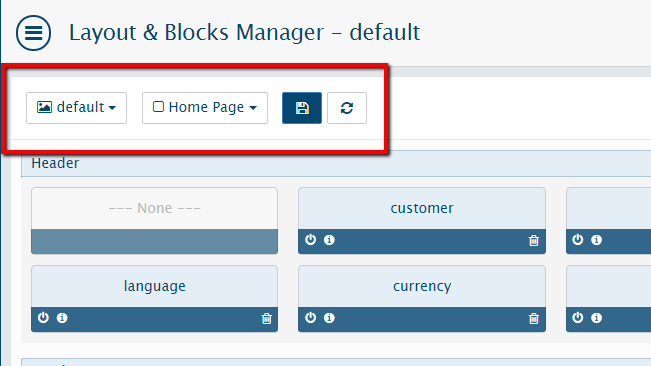Toggle power on cut-off block right of customer
The image size is (651, 366).
(x=578, y=239)
